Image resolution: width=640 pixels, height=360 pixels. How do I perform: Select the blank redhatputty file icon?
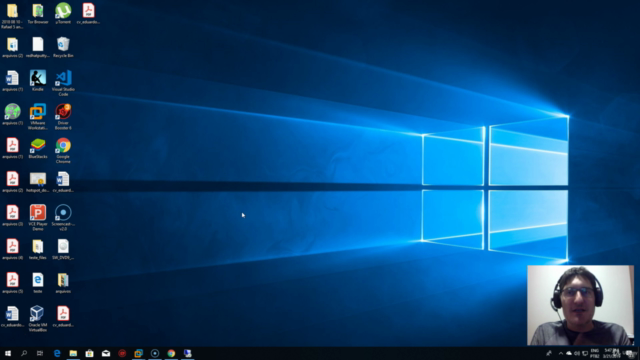click(x=38, y=47)
